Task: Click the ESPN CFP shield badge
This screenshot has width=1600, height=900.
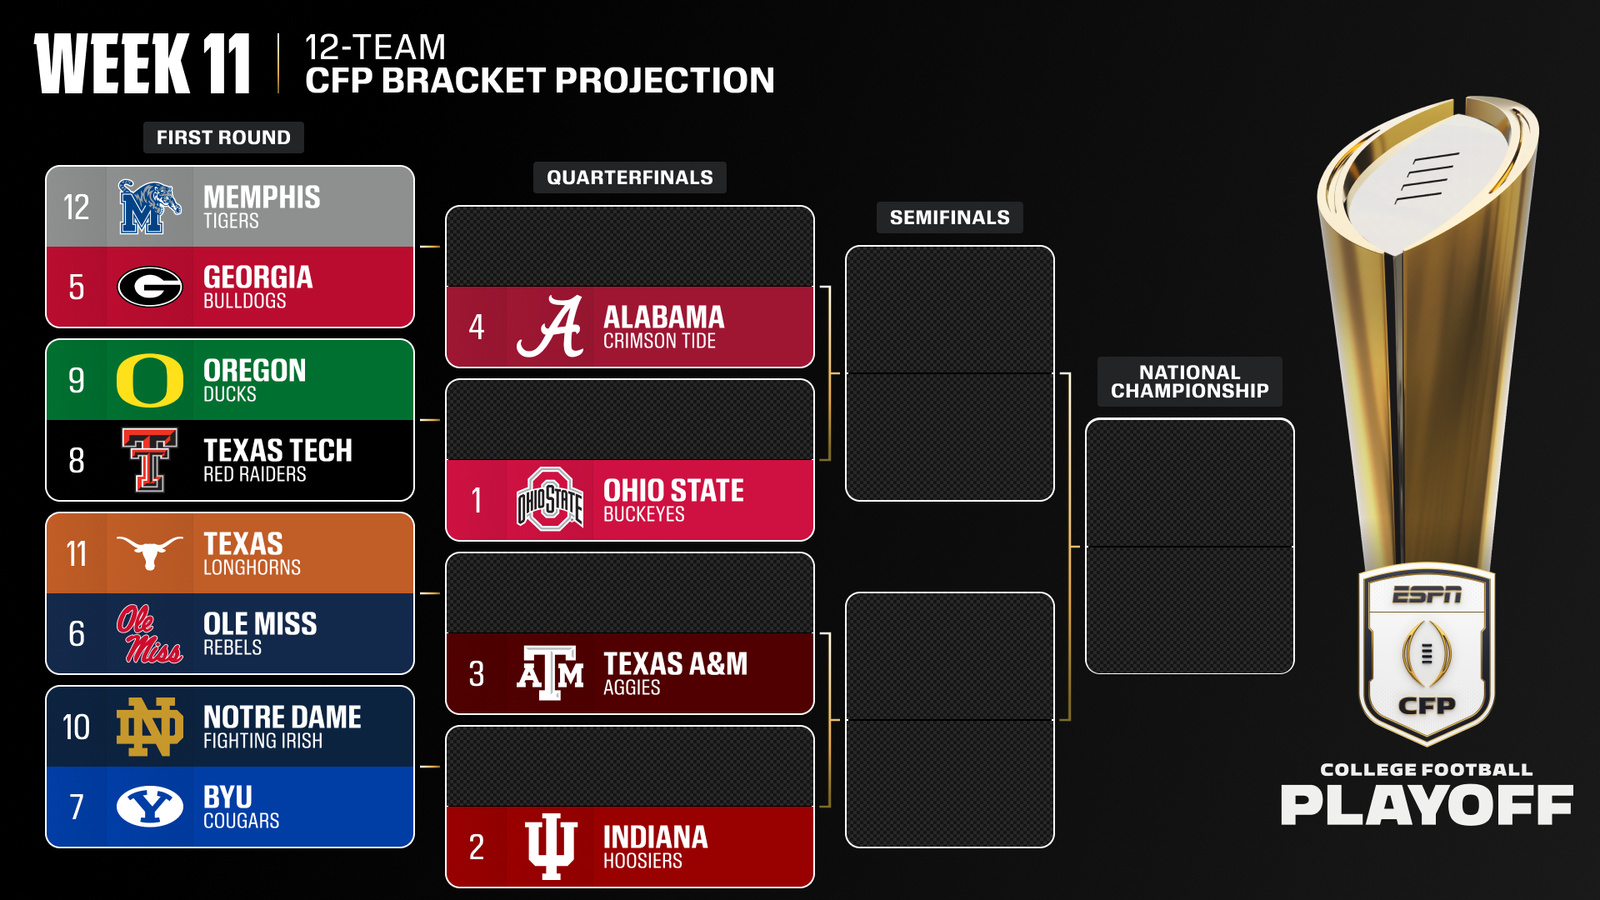Action: click(x=1427, y=654)
